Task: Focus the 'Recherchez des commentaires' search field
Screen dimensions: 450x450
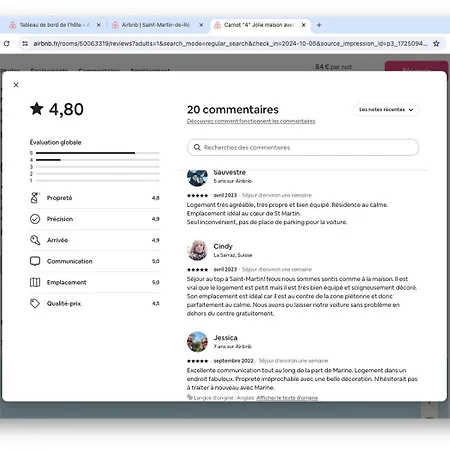Action: click(303, 147)
